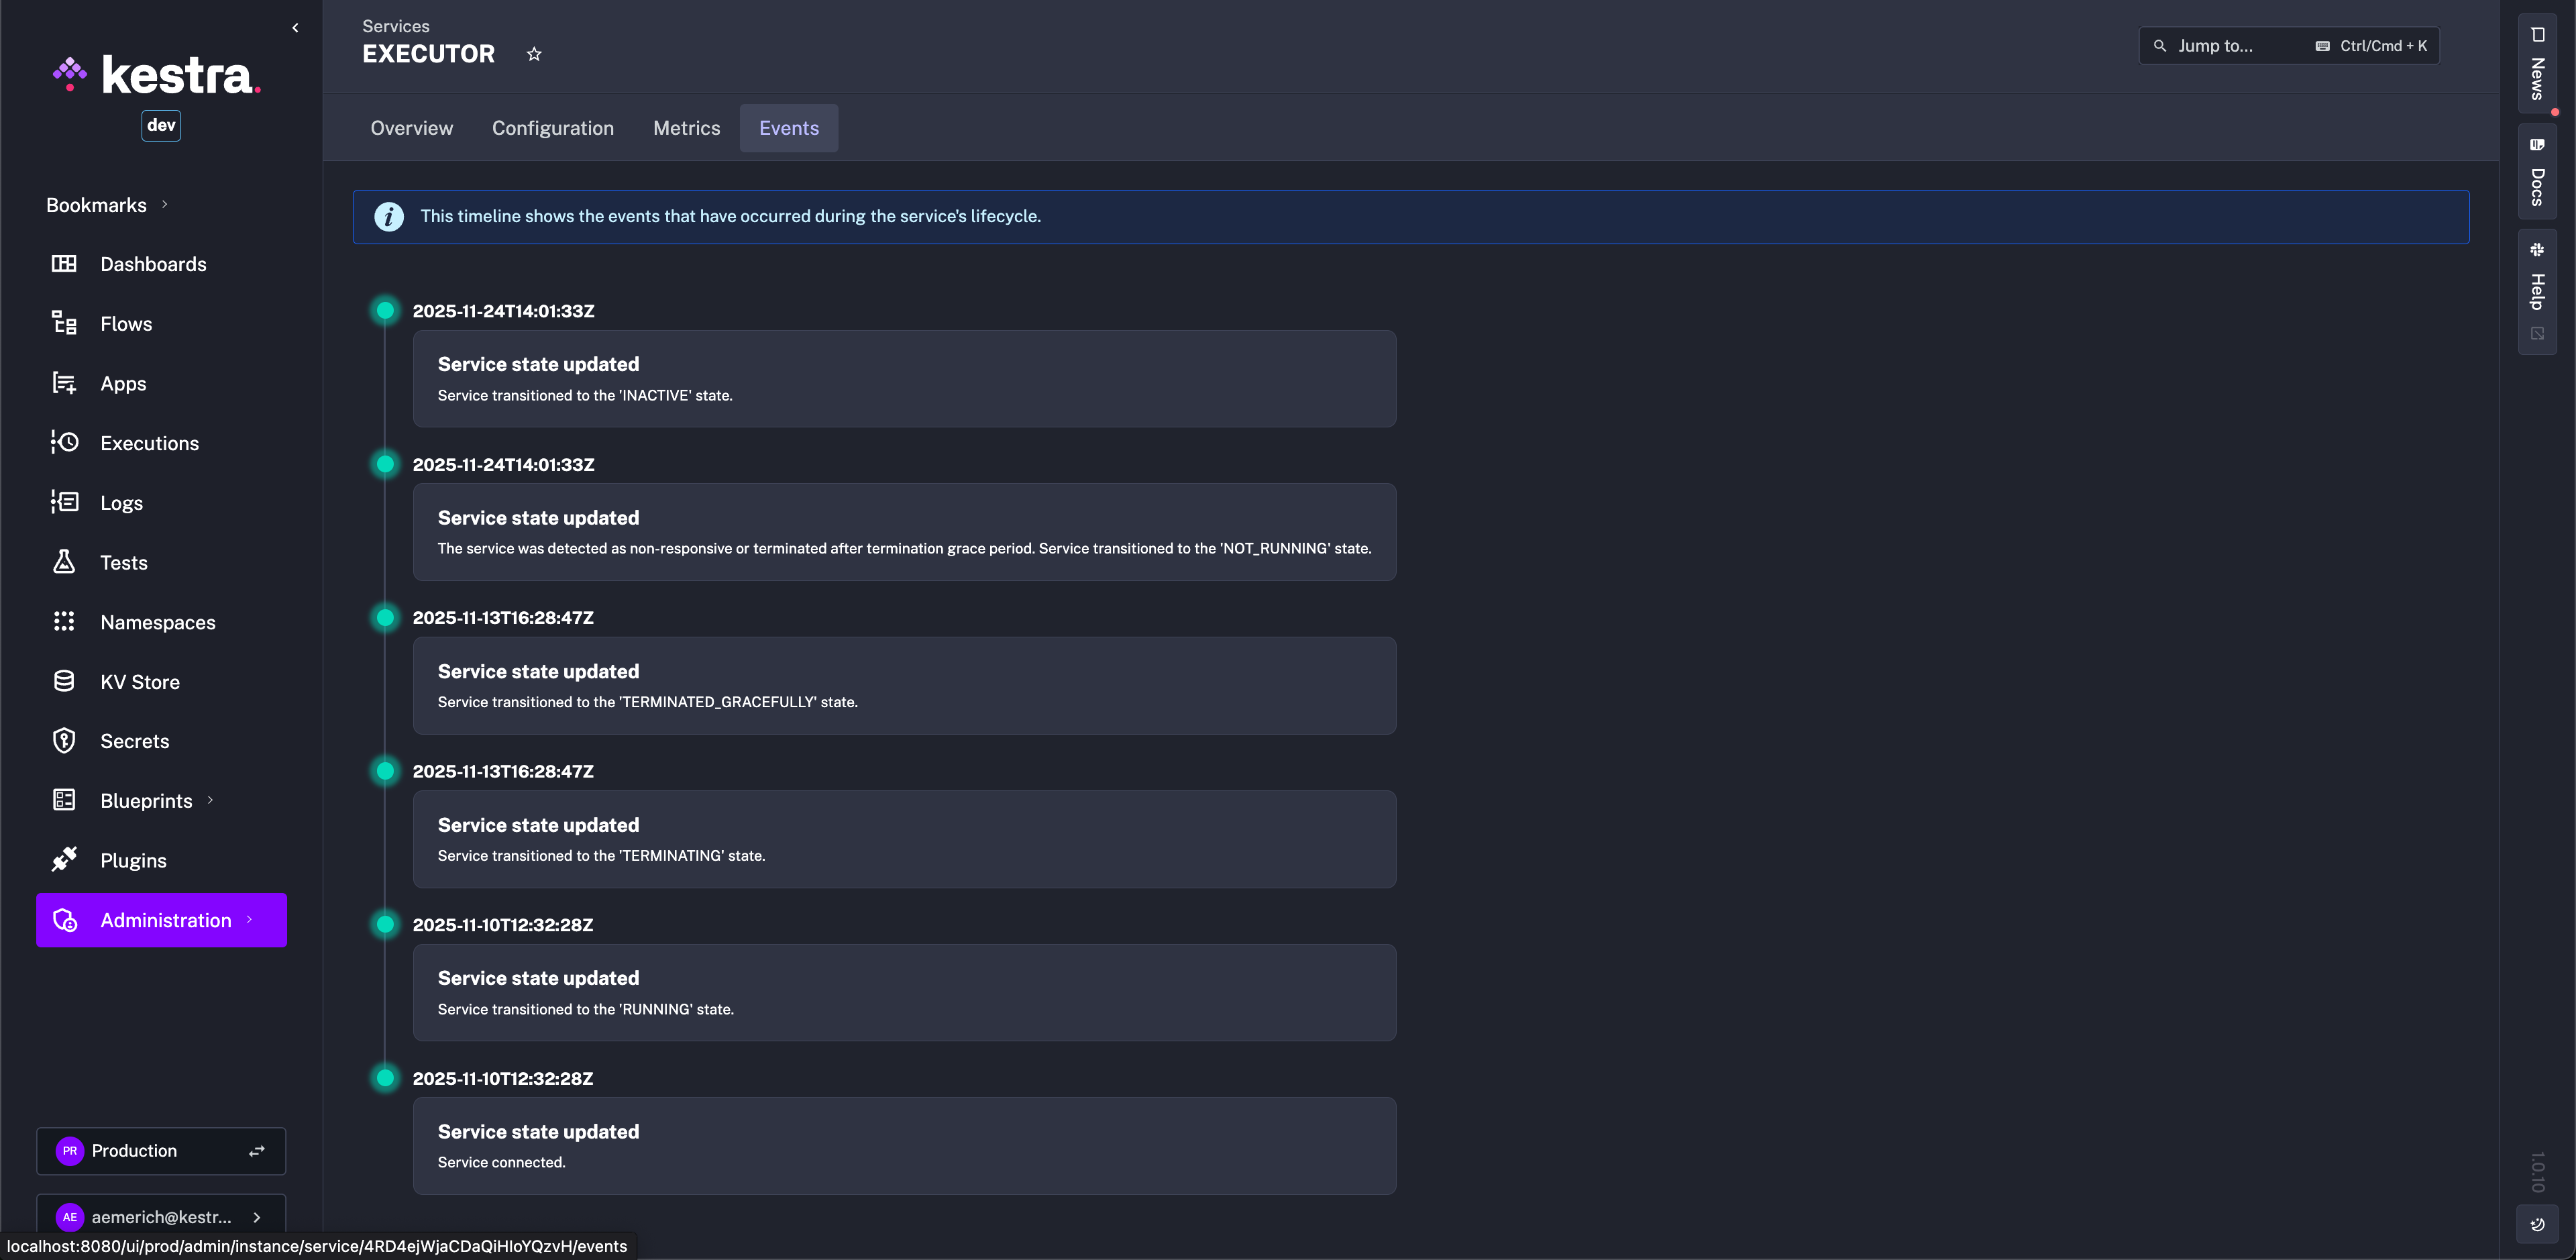Open Tests flask icon
Image resolution: width=2576 pixels, height=1260 pixels.
coord(64,562)
